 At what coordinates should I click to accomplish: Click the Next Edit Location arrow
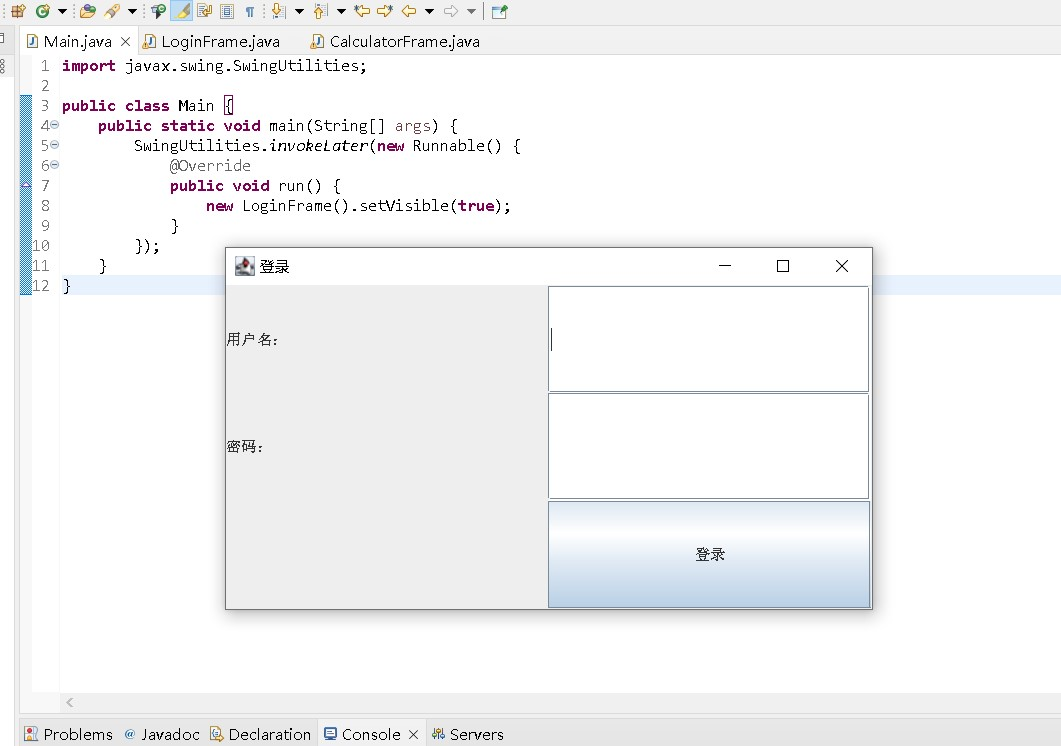[385, 11]
